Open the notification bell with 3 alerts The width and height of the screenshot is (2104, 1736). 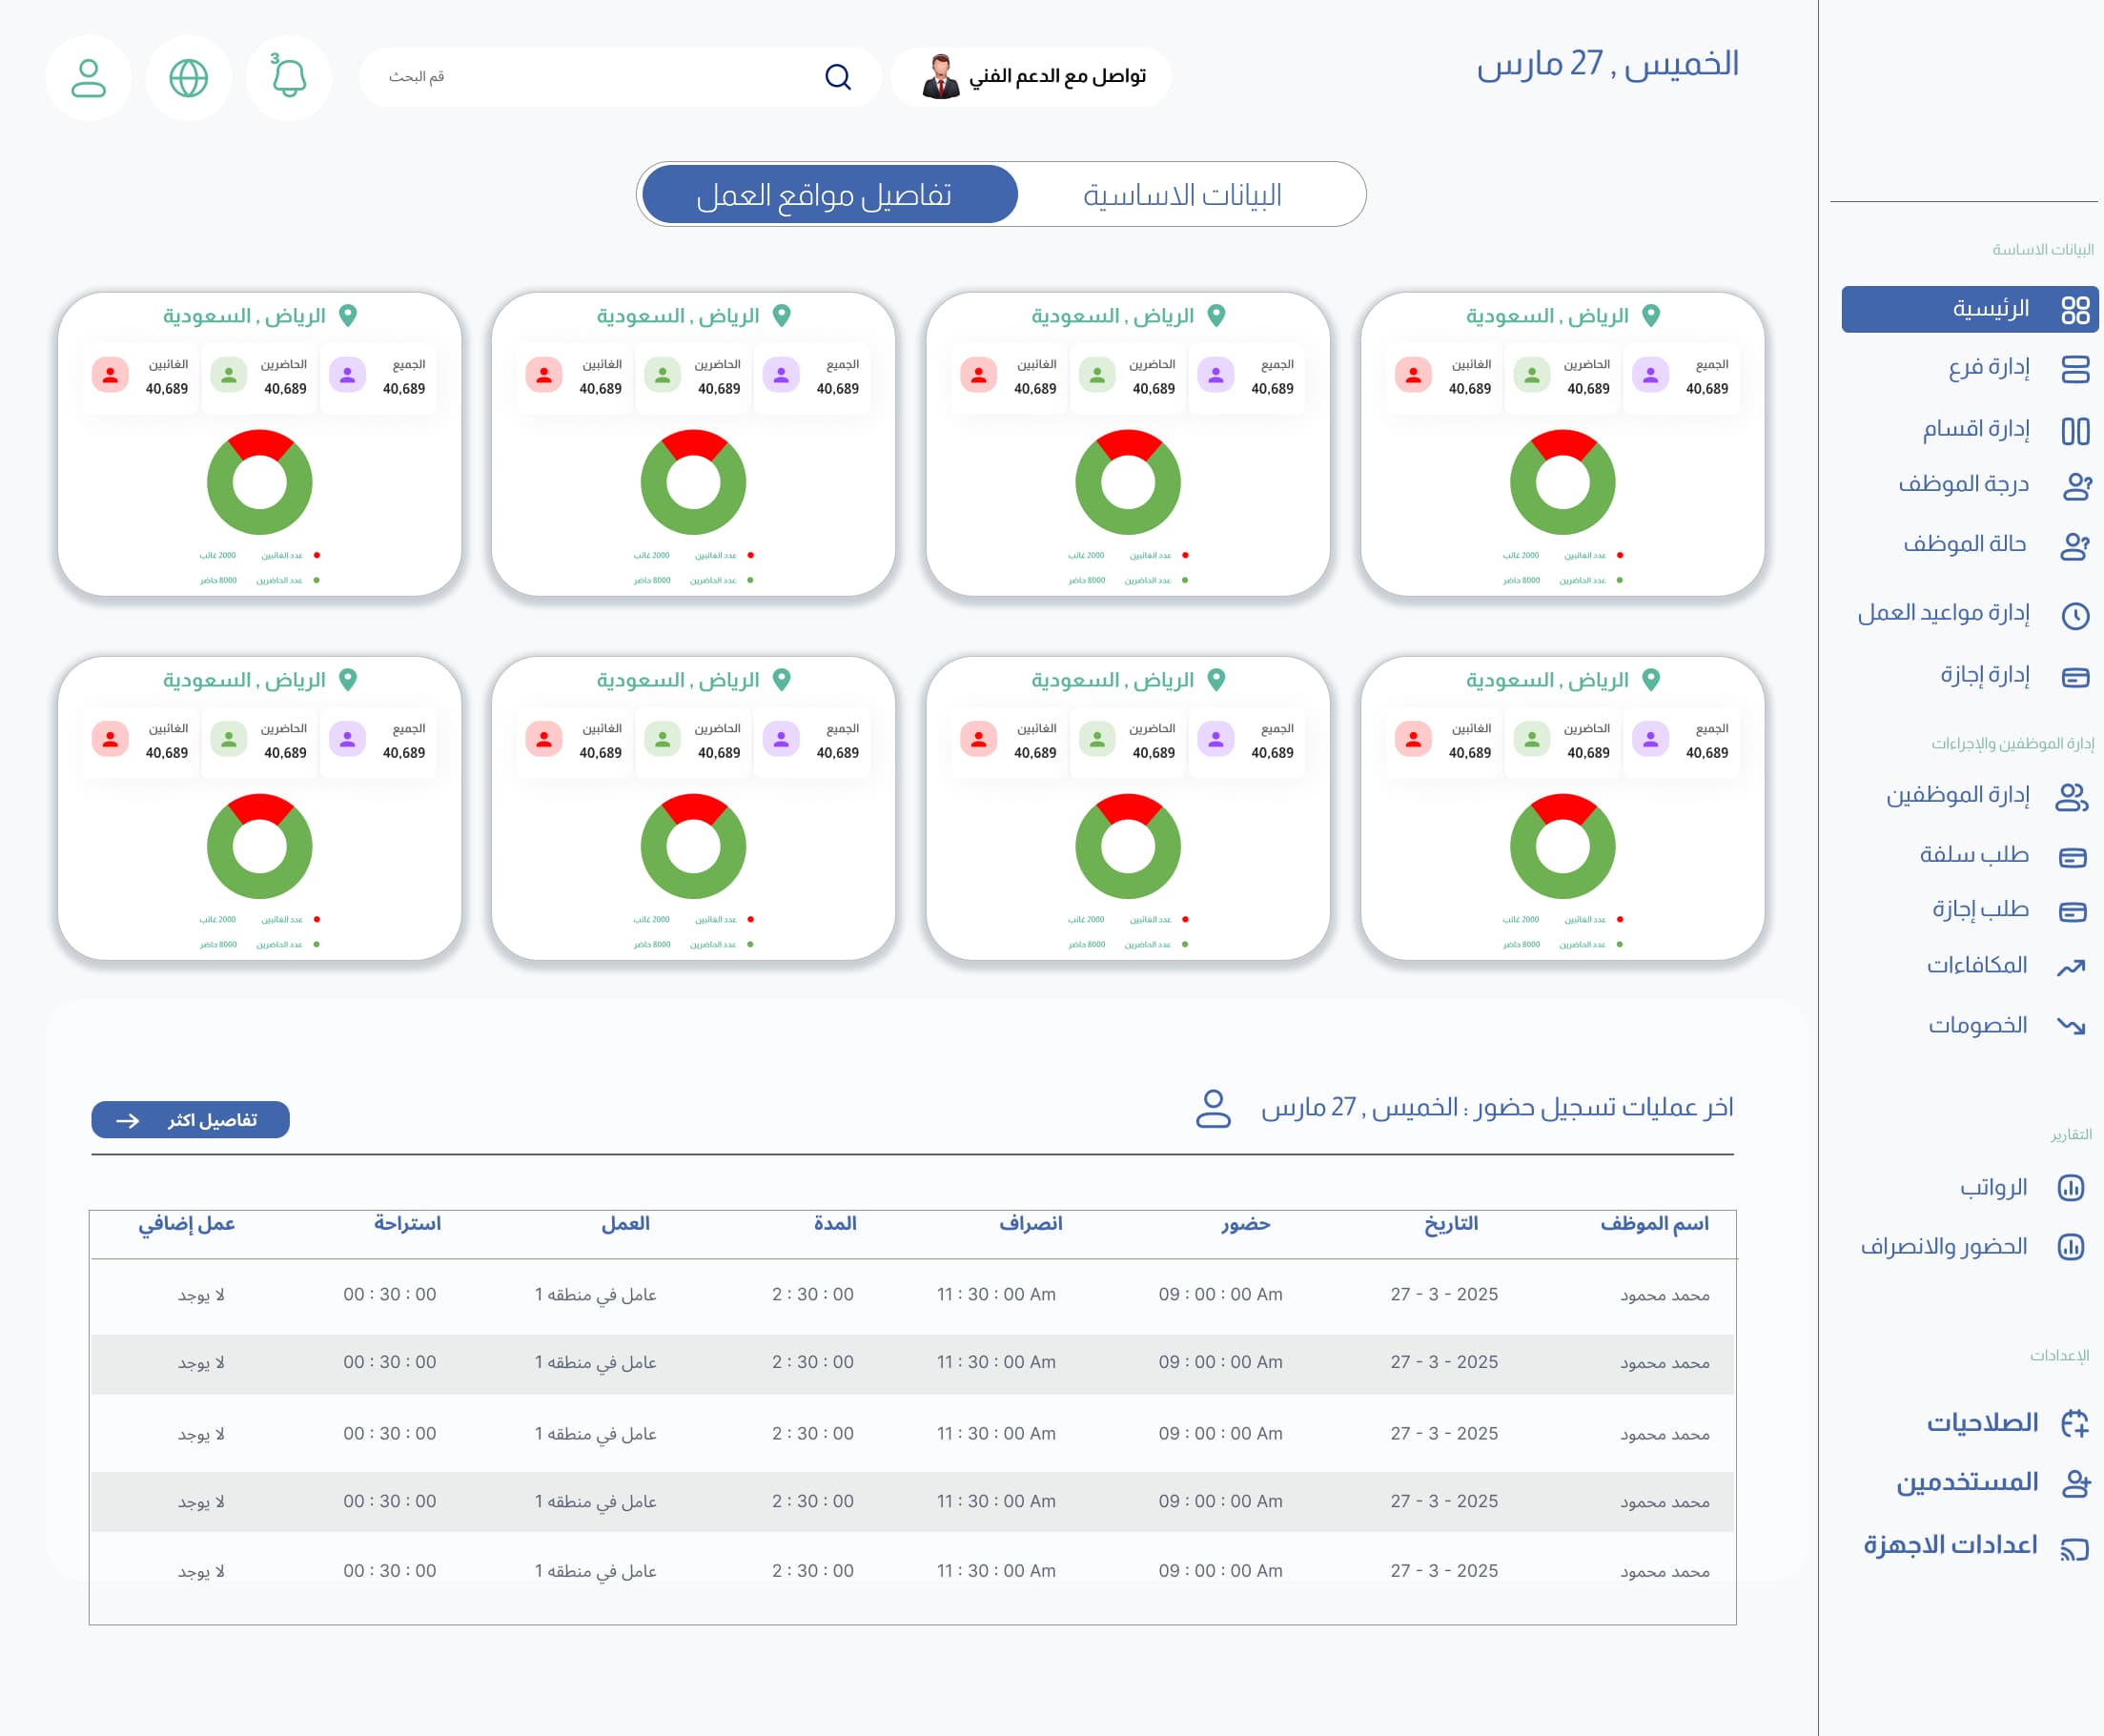click(x=289, y=77)
